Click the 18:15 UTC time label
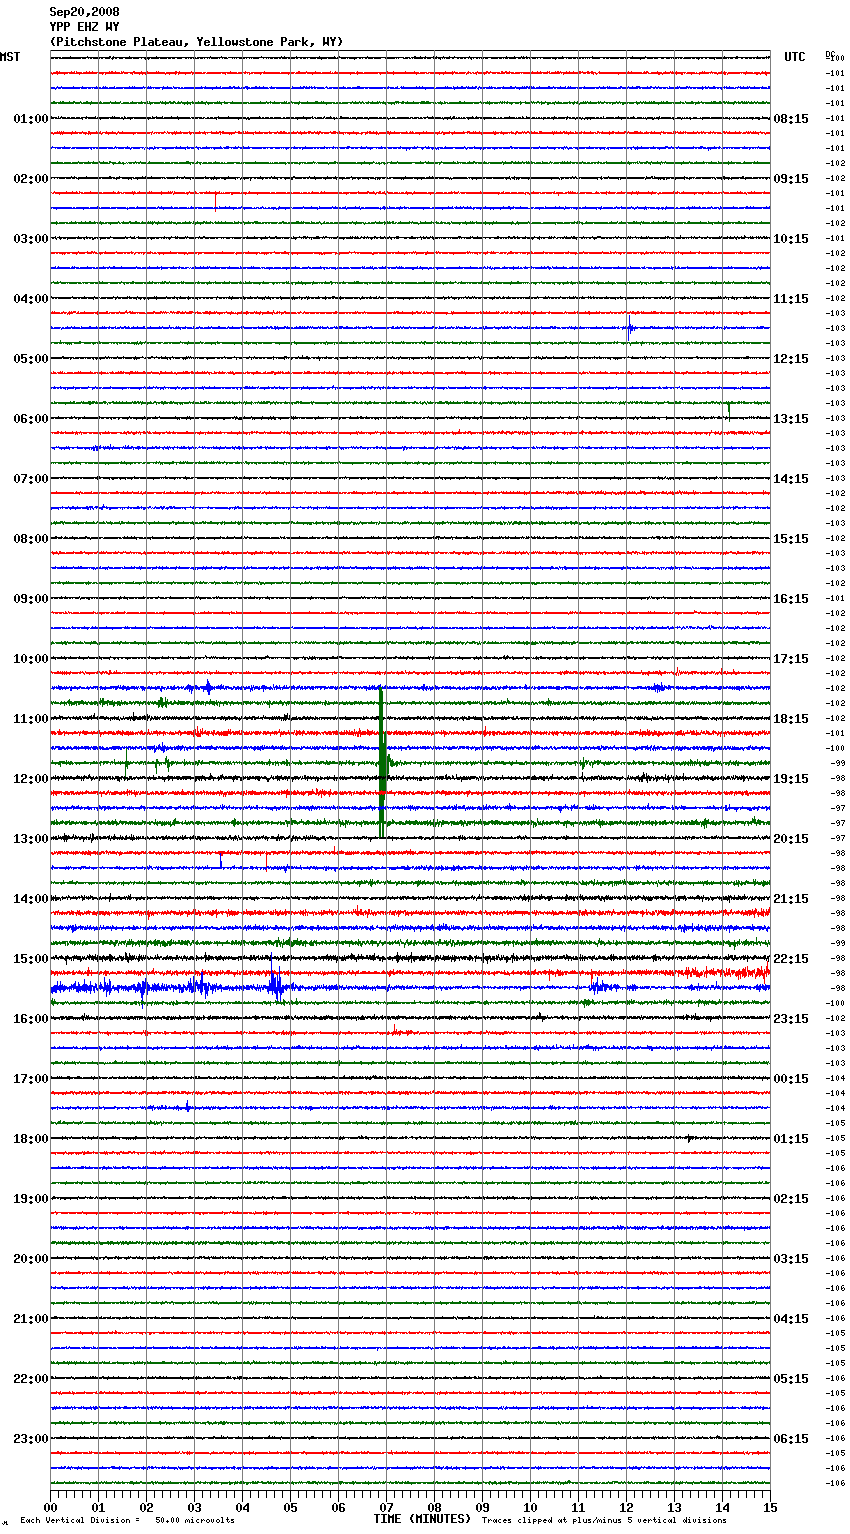 click(791, 719)
